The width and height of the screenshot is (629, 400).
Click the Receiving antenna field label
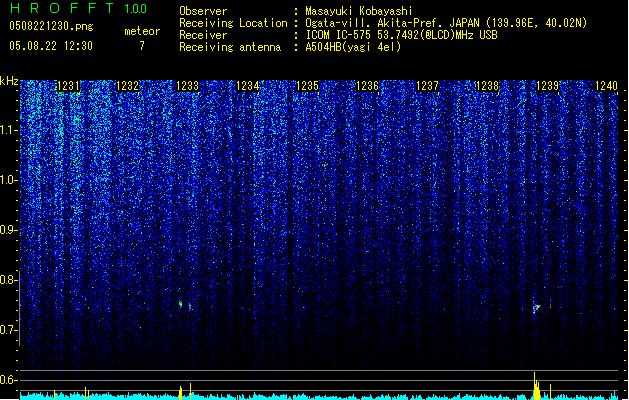(x=230, y=47)
